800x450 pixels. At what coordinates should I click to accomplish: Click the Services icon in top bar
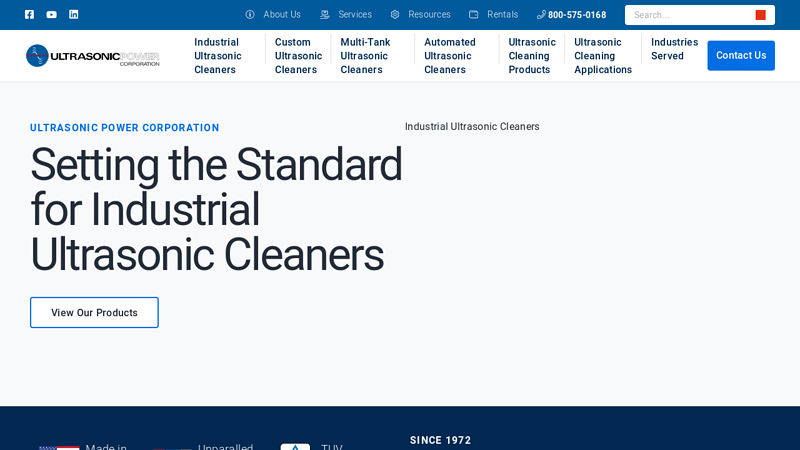(x=324, y=15)
